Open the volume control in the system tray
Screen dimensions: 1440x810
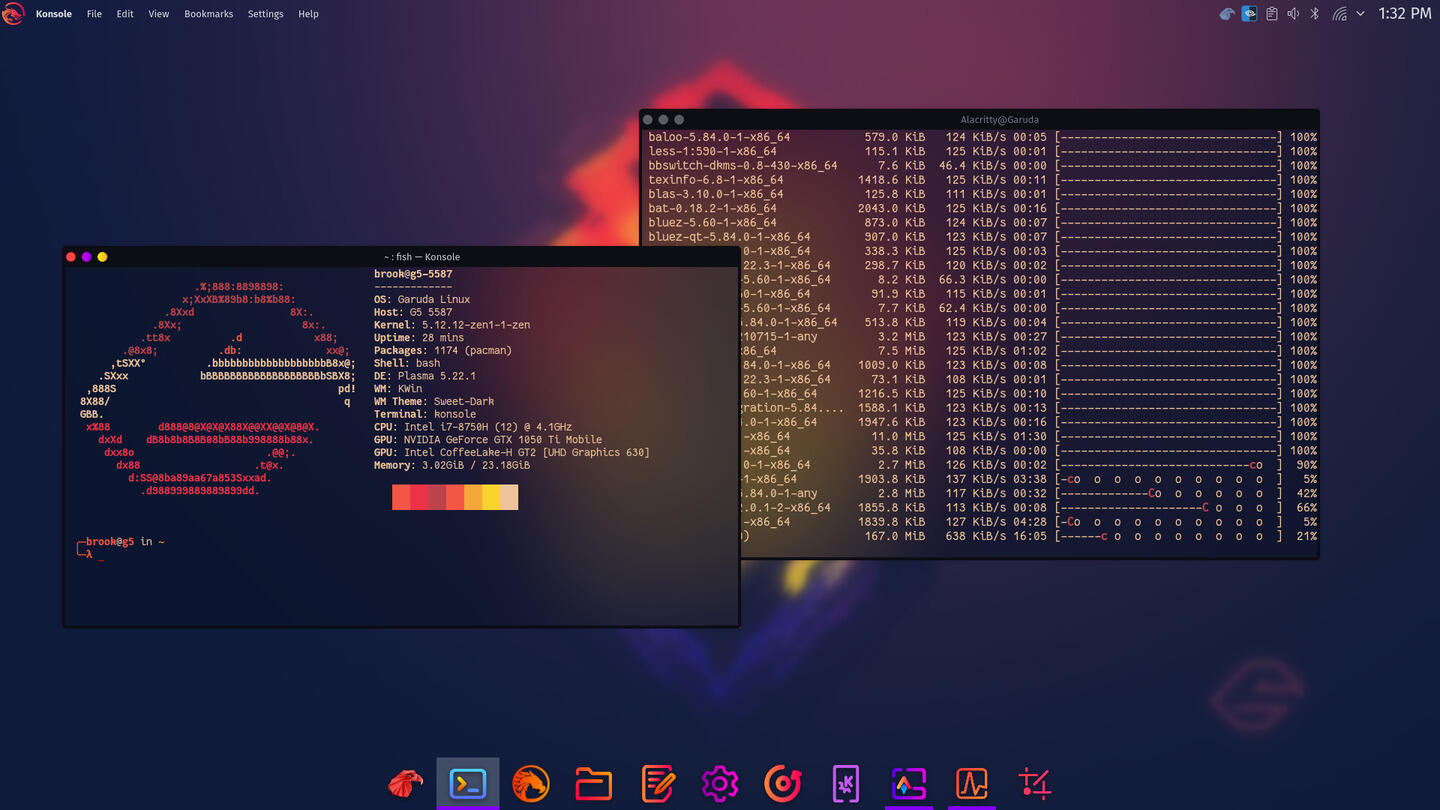pos(1293,14)
